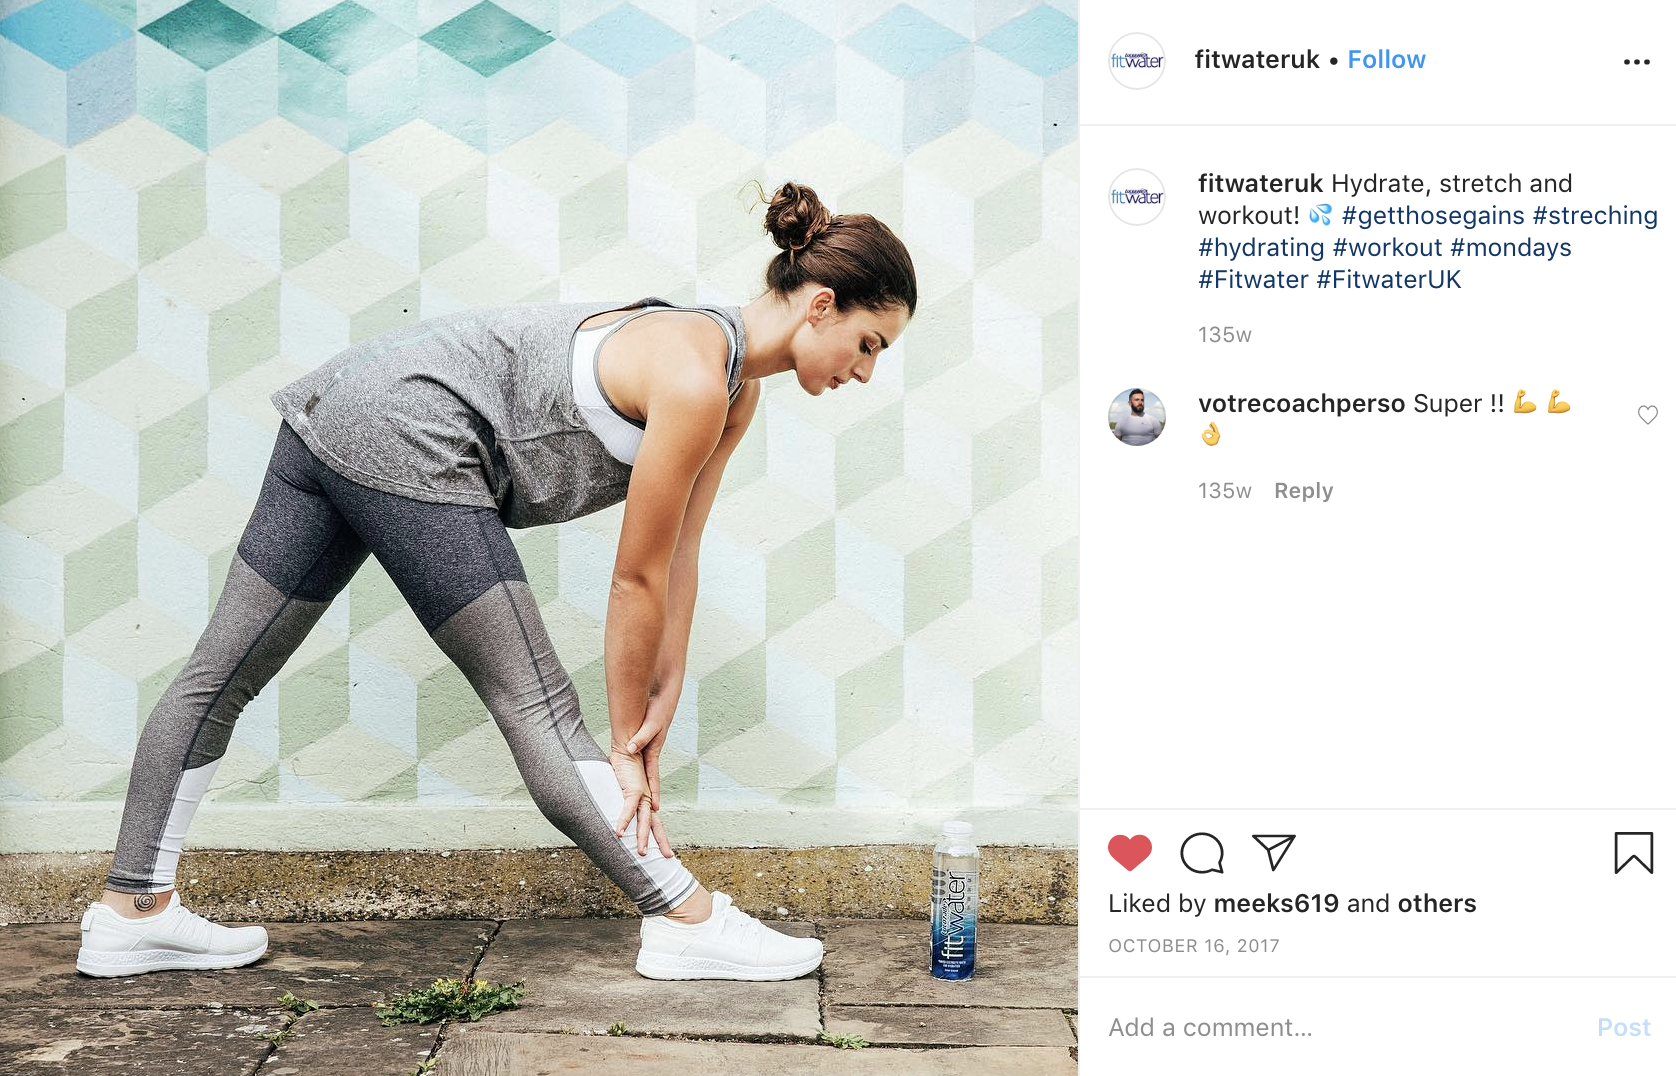The height and width of the screenshot is (1076, 1676).
Task: View votrecoachperso's profile avatar
Action: point(1137,417)
